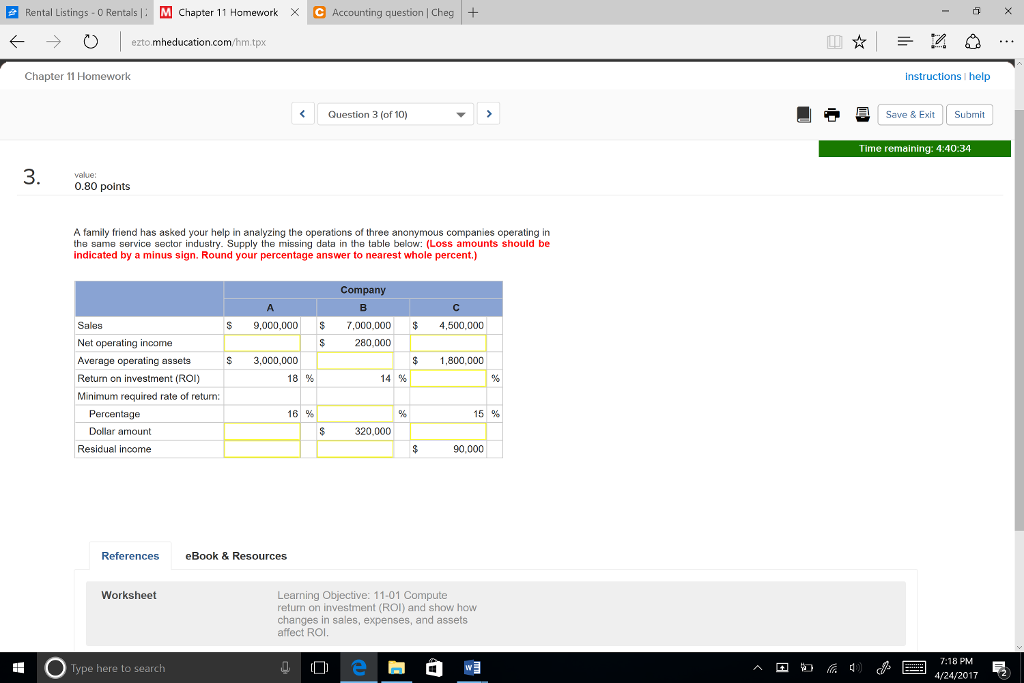Switch to the Accounting question Chegg tab
Screen dimensions: 1024x683
pyautogui.click(x=385, y=12)
